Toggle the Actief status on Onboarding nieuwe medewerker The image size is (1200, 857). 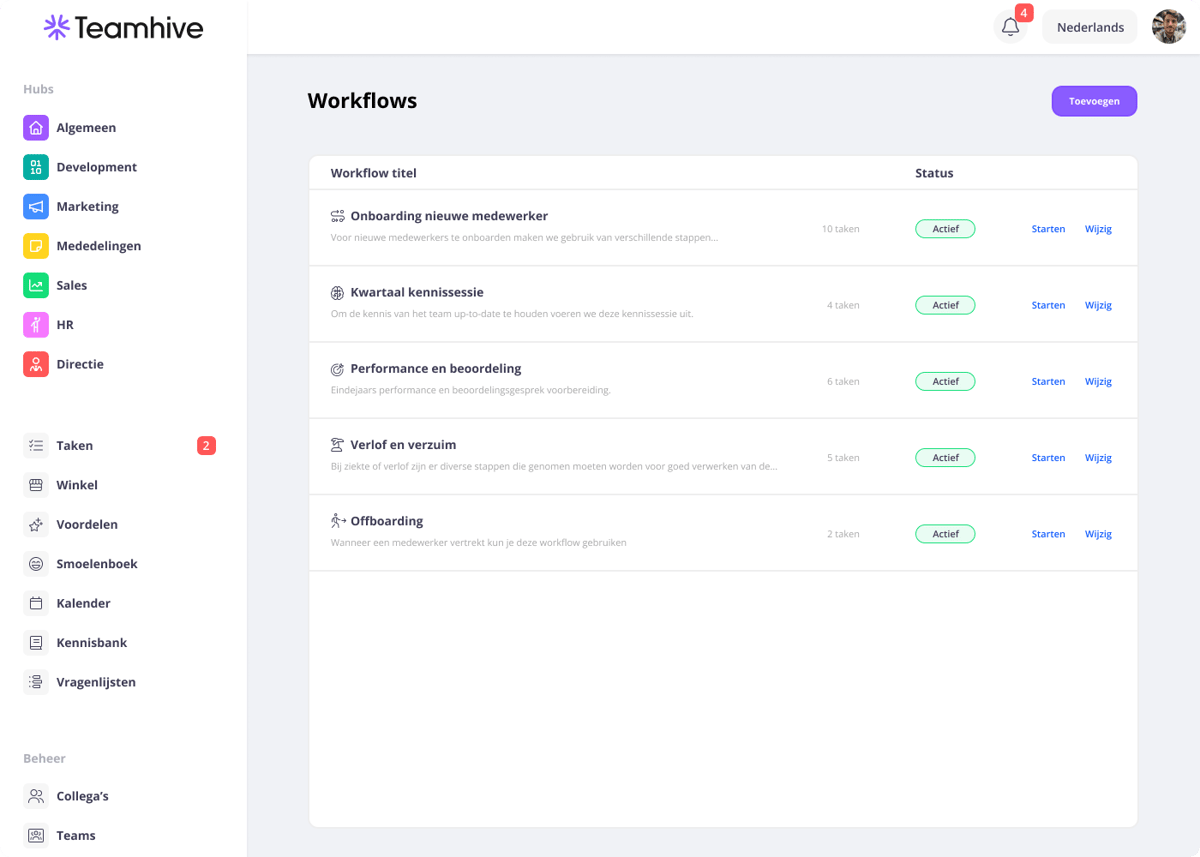(944, 228)
